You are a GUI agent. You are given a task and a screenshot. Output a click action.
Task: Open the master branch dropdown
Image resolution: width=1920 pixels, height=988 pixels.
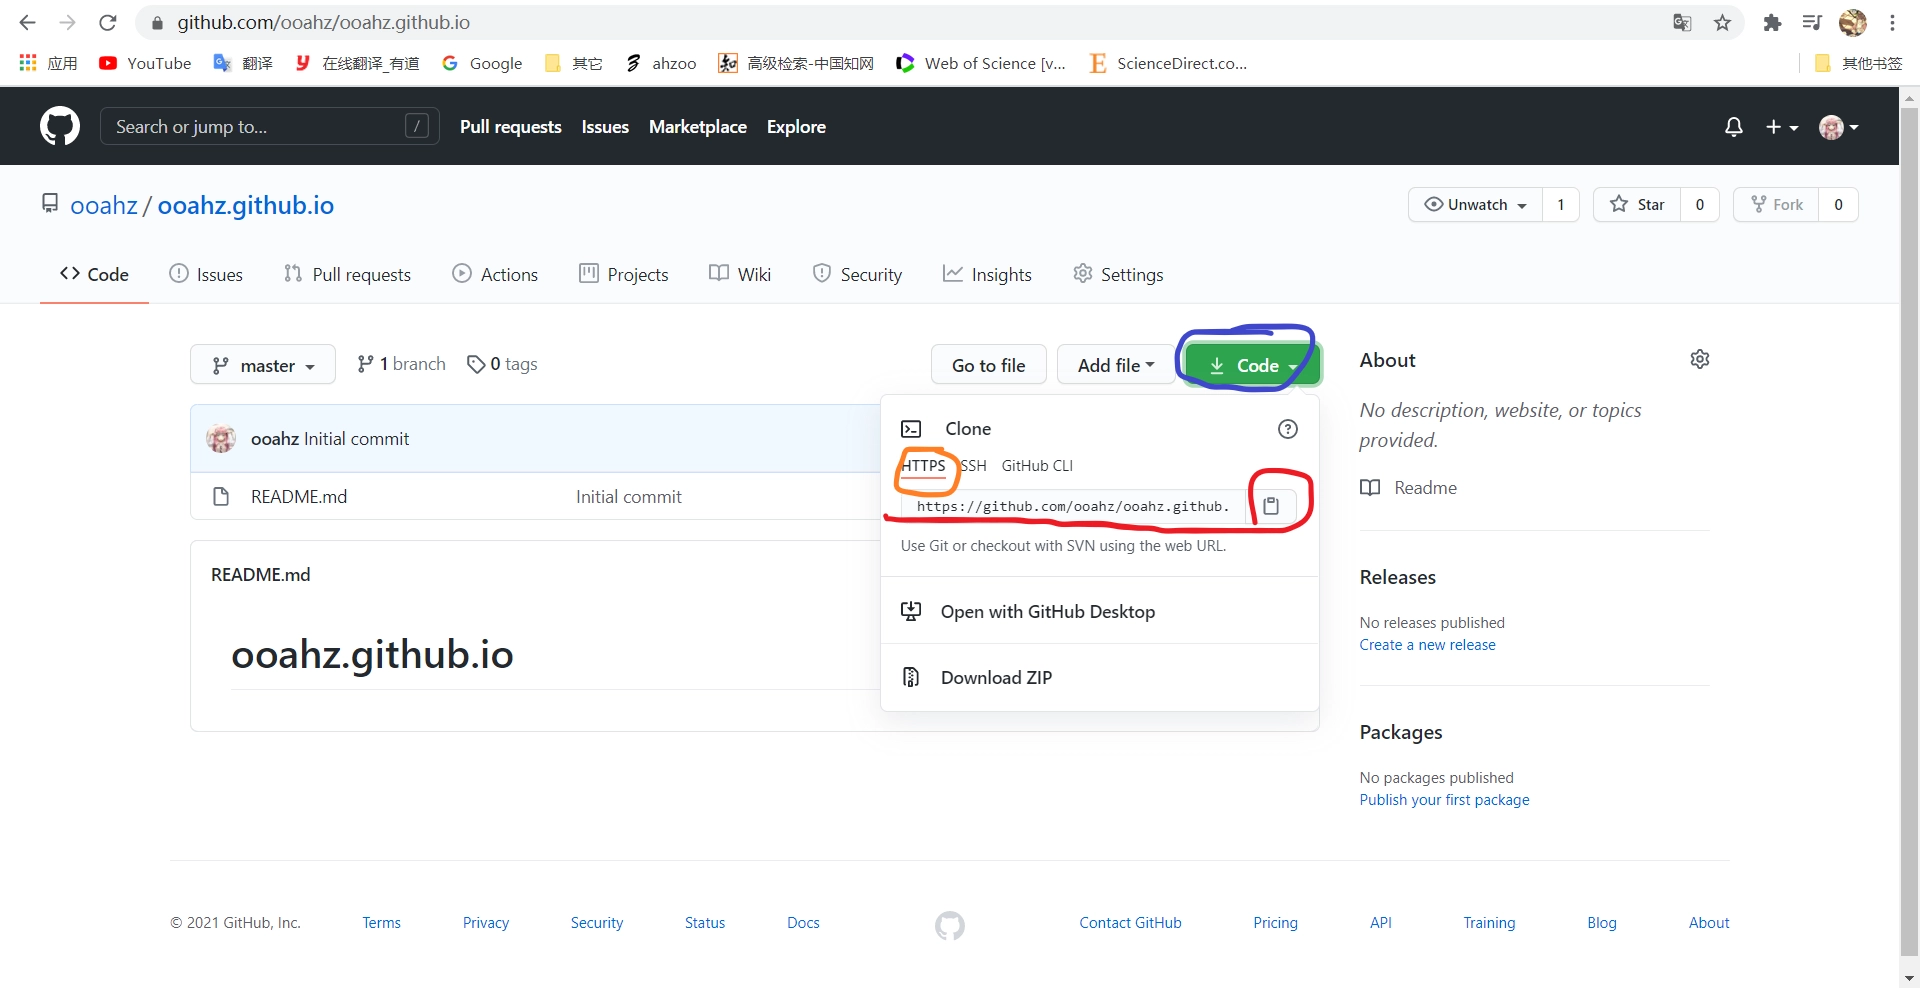(263, 365)
